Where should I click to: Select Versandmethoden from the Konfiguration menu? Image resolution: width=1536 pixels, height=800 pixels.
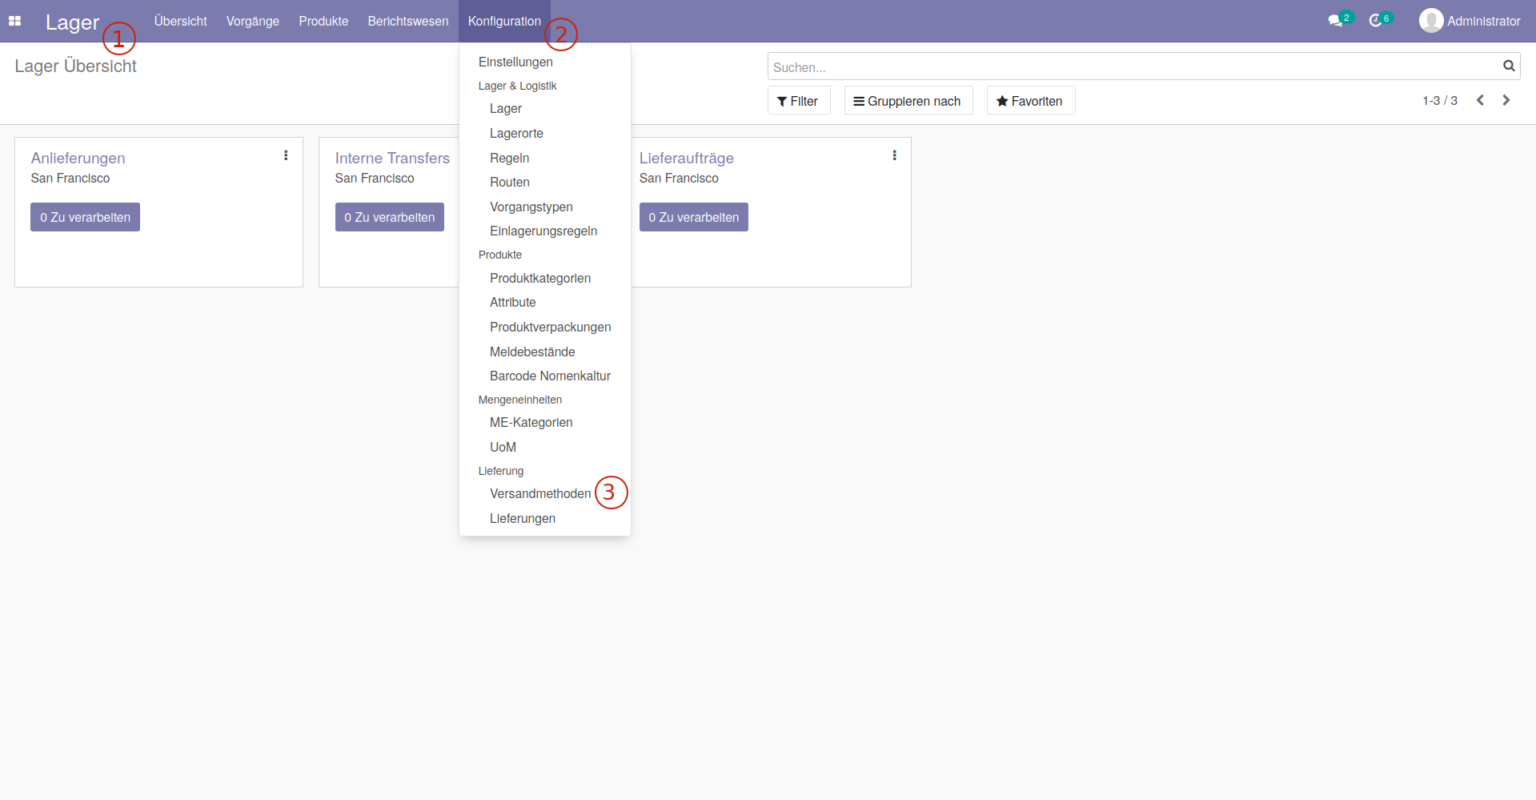tap(540, 493)
